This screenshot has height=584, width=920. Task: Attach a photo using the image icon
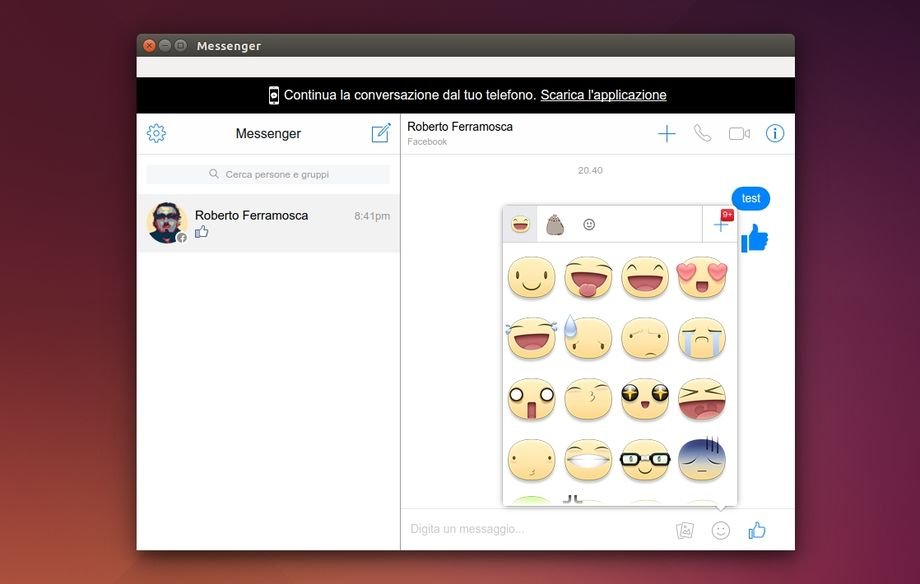[x=684, y=531]
